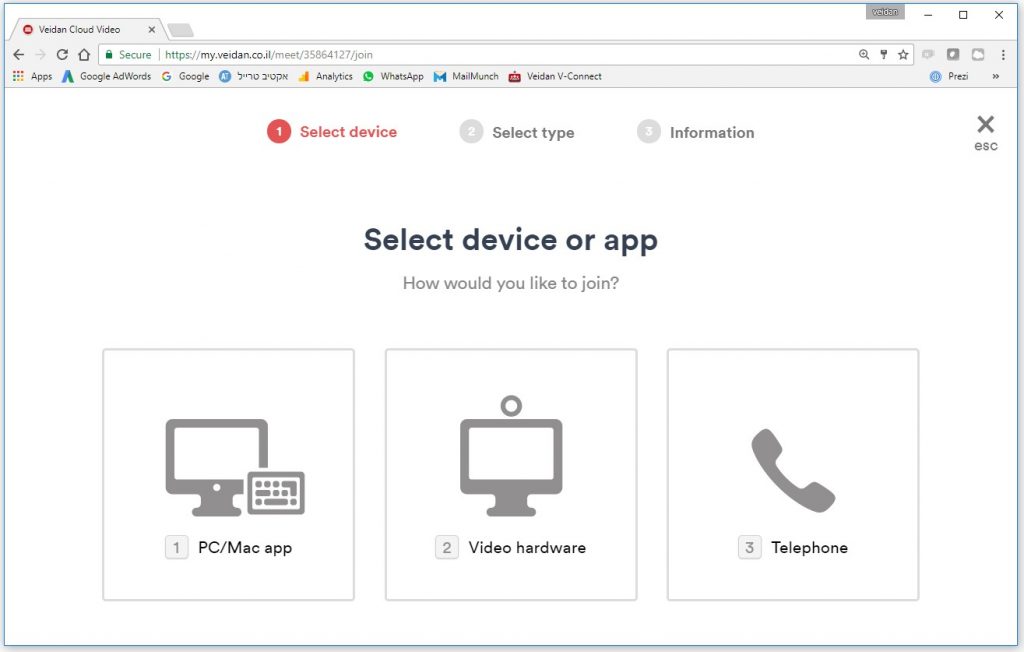Viewport: 1024px width, 652px height.
Task: Choose the PC/Mac app option
Action: pos(228,475)
